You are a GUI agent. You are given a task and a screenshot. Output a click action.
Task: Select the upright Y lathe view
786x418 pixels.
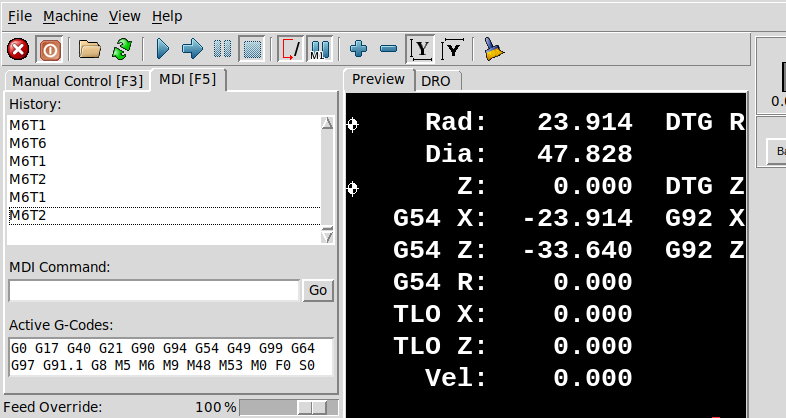tap(420, 49)
